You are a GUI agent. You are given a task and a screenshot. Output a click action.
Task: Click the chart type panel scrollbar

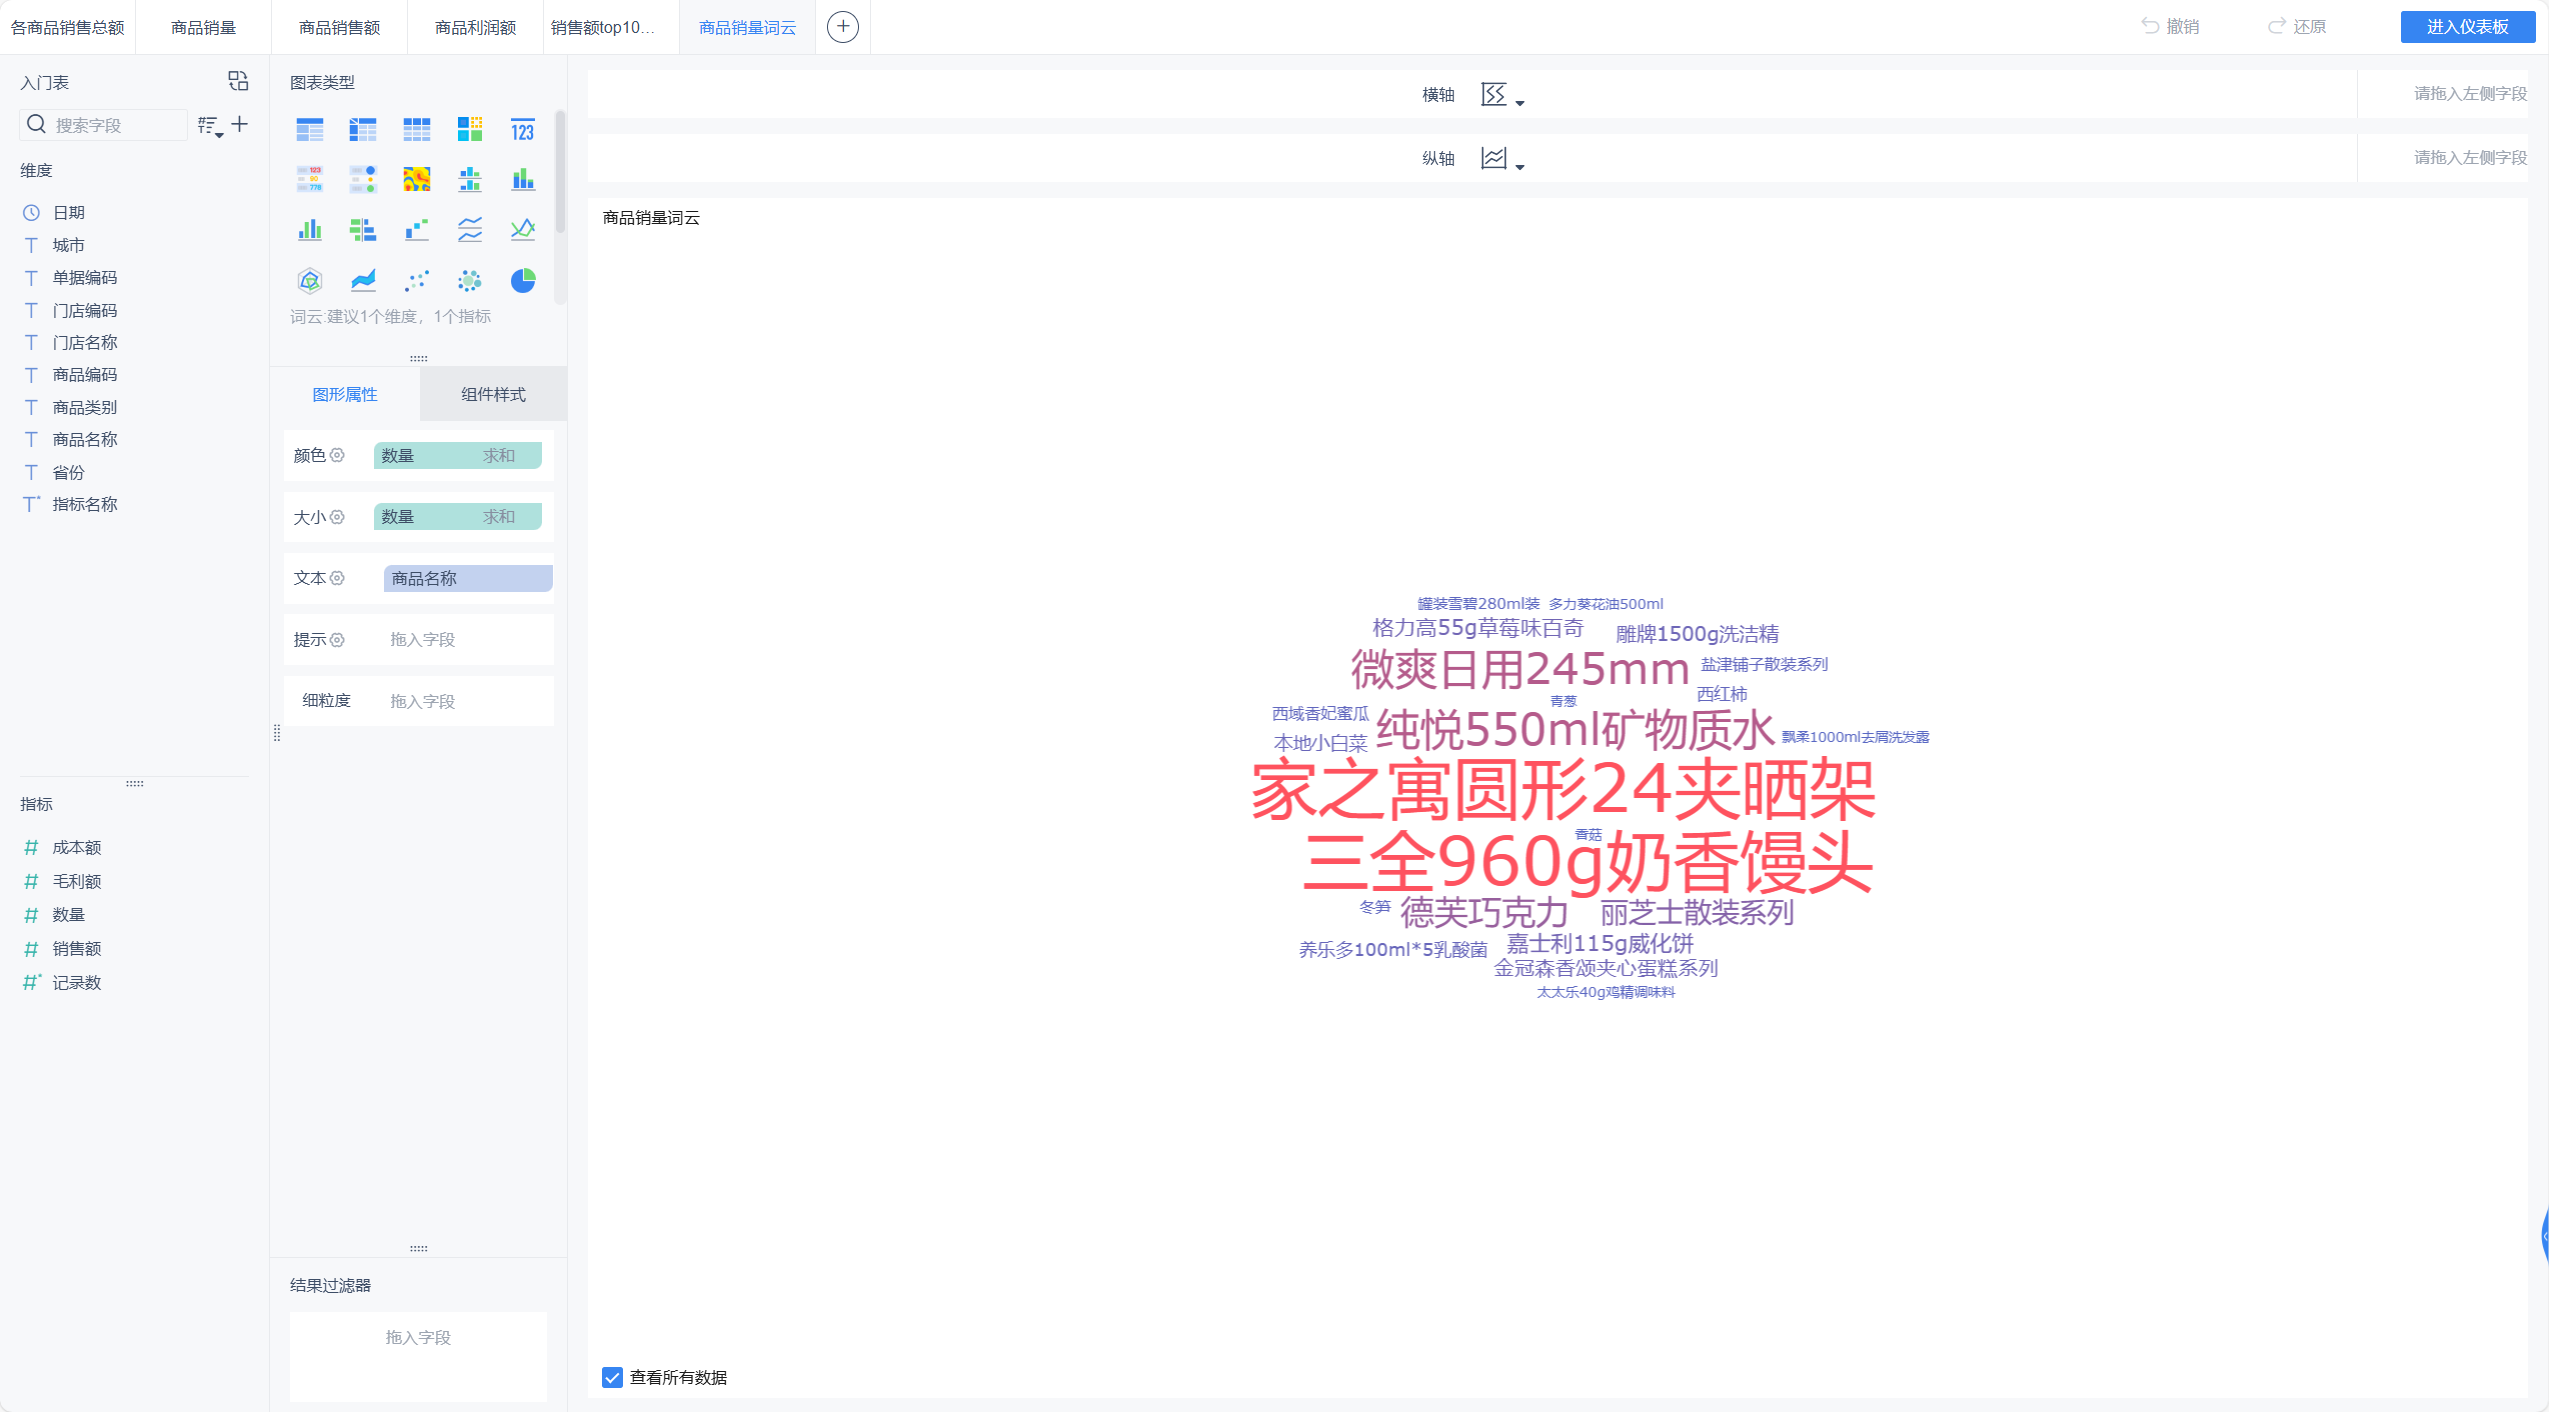pyautogui.click(x=560, y=170)
